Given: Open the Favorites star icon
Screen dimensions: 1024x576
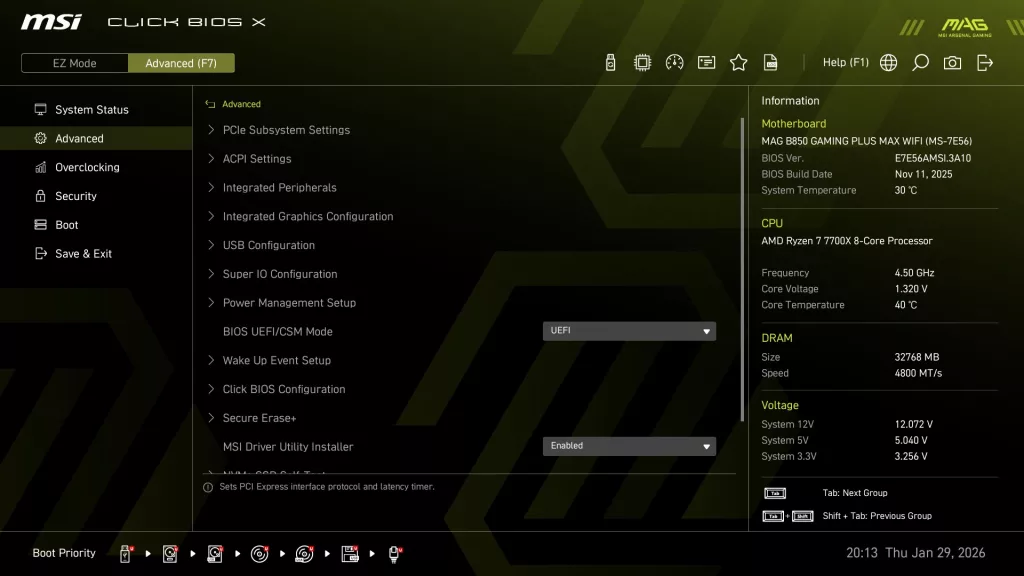Looking at the screenshot, I should click(x=738, y=61).
